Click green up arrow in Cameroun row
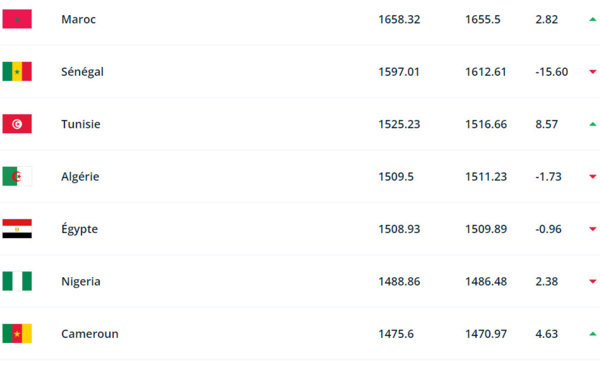 click(x=592, y=334)
